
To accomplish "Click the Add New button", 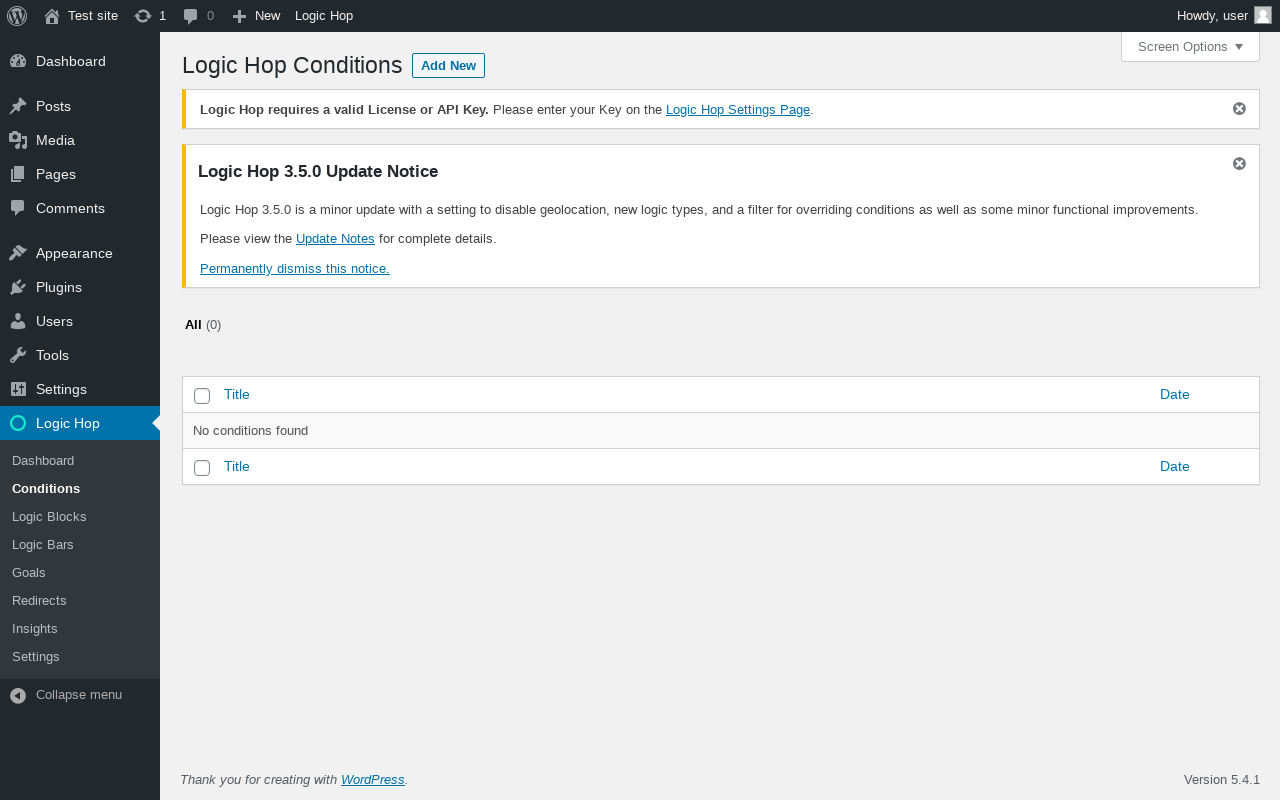I will coord(448,66).
